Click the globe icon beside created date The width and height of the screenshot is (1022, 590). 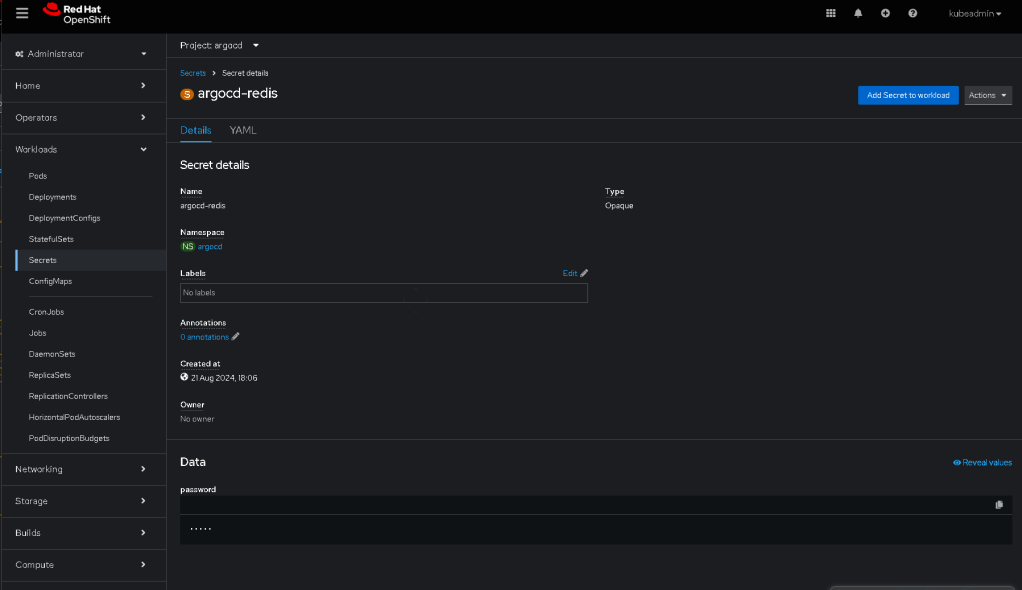pos(184,377)
